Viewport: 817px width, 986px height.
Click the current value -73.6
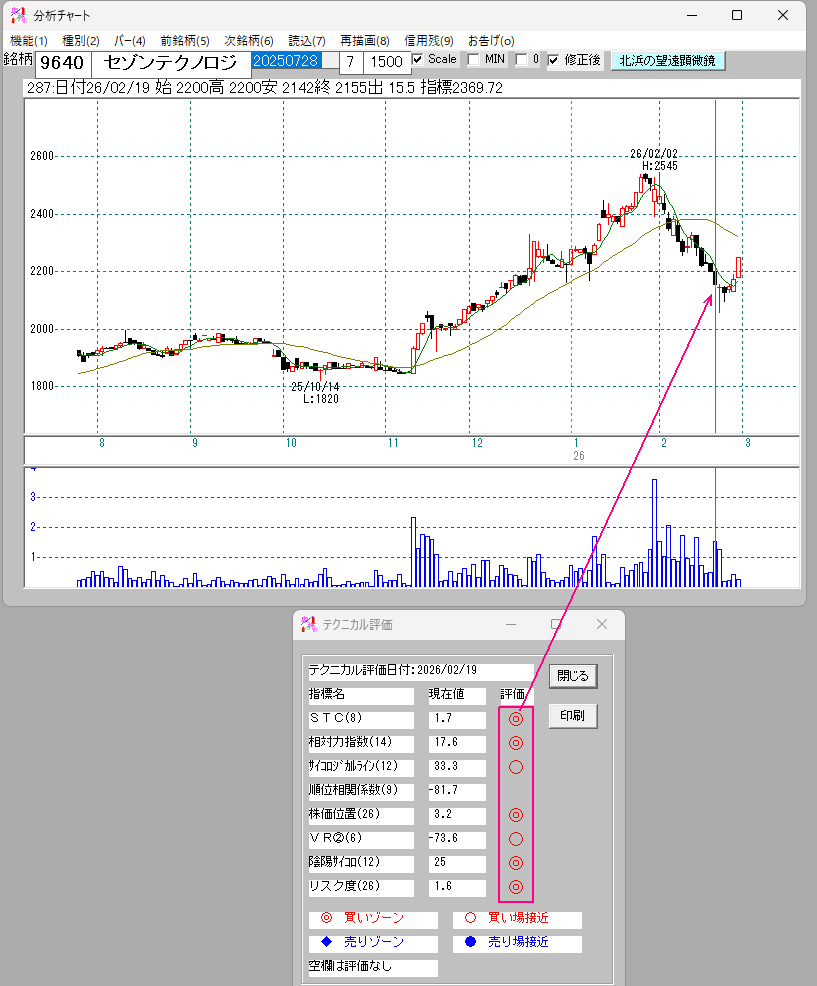(457, 839)
